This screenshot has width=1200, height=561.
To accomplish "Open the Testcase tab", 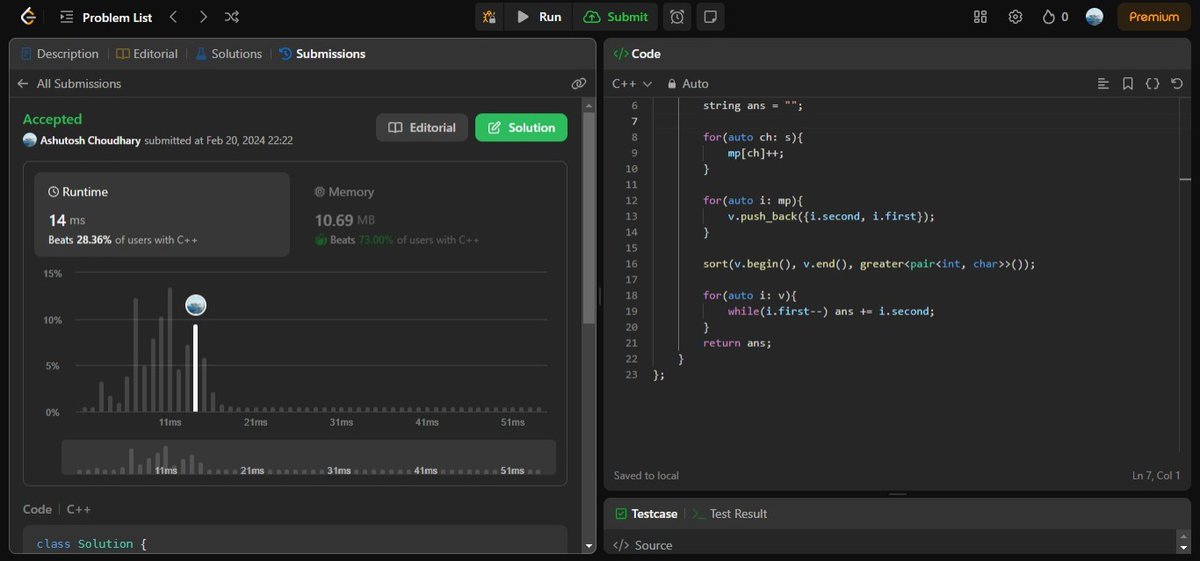I will coord(646,514).
